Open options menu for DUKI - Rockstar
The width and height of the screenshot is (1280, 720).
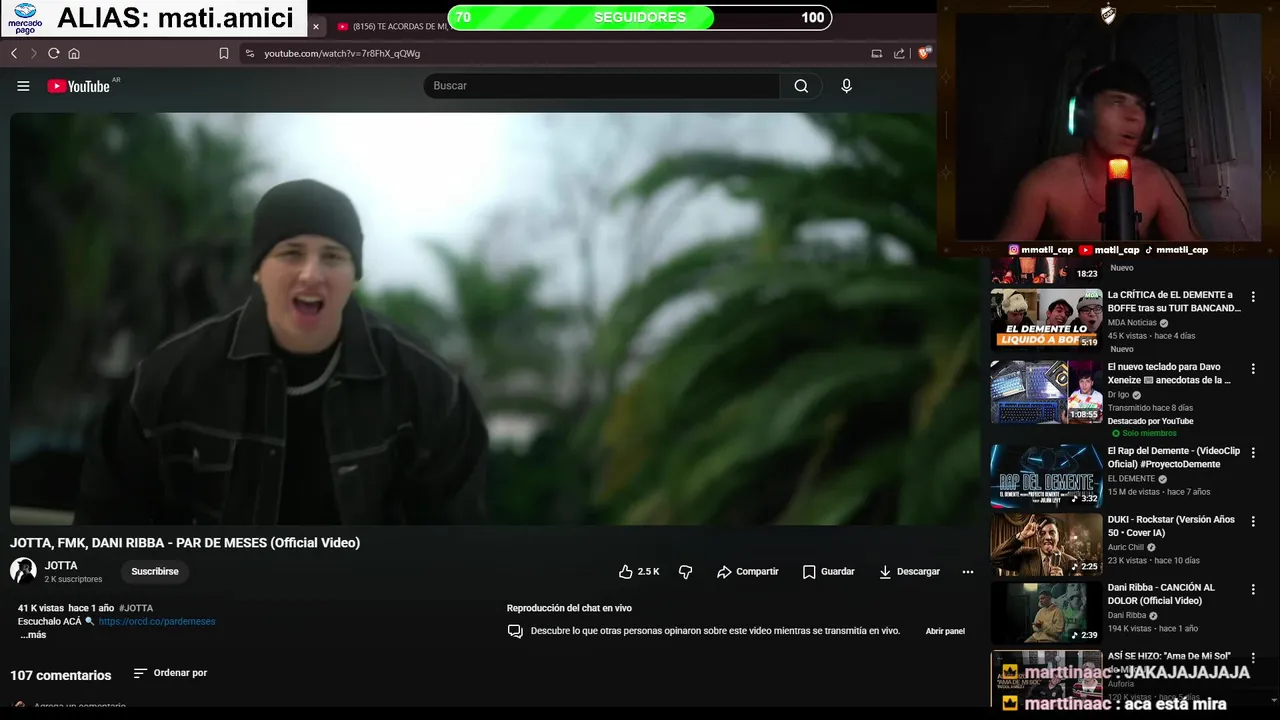(1253, 522)
